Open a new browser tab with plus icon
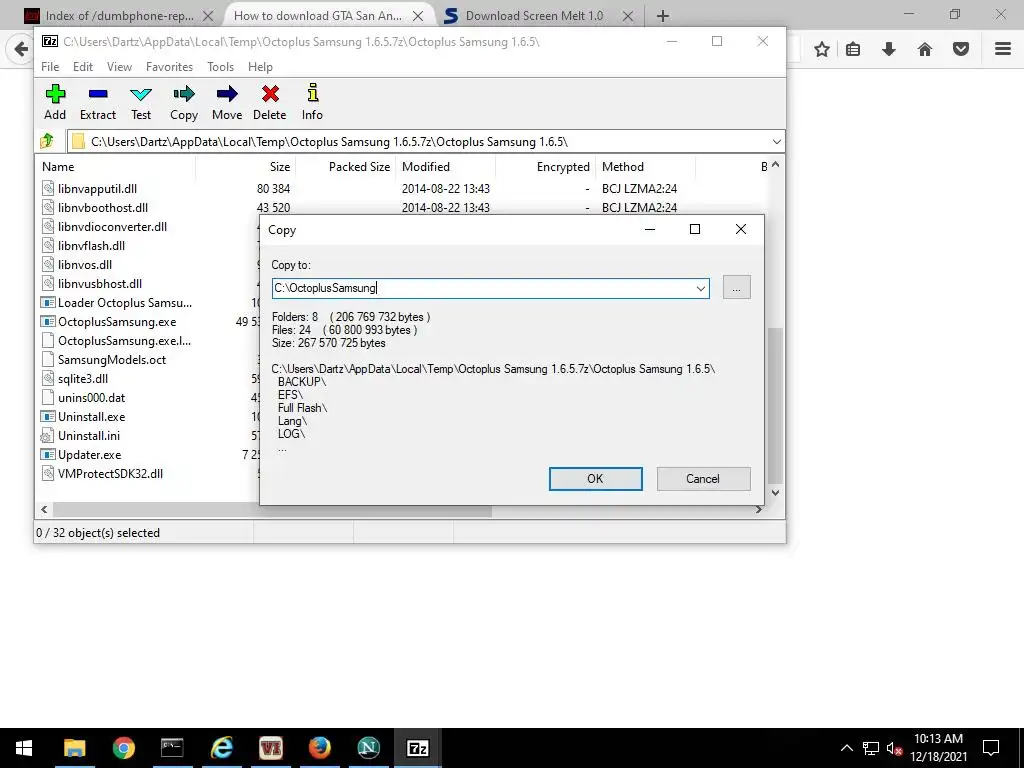 663,16
